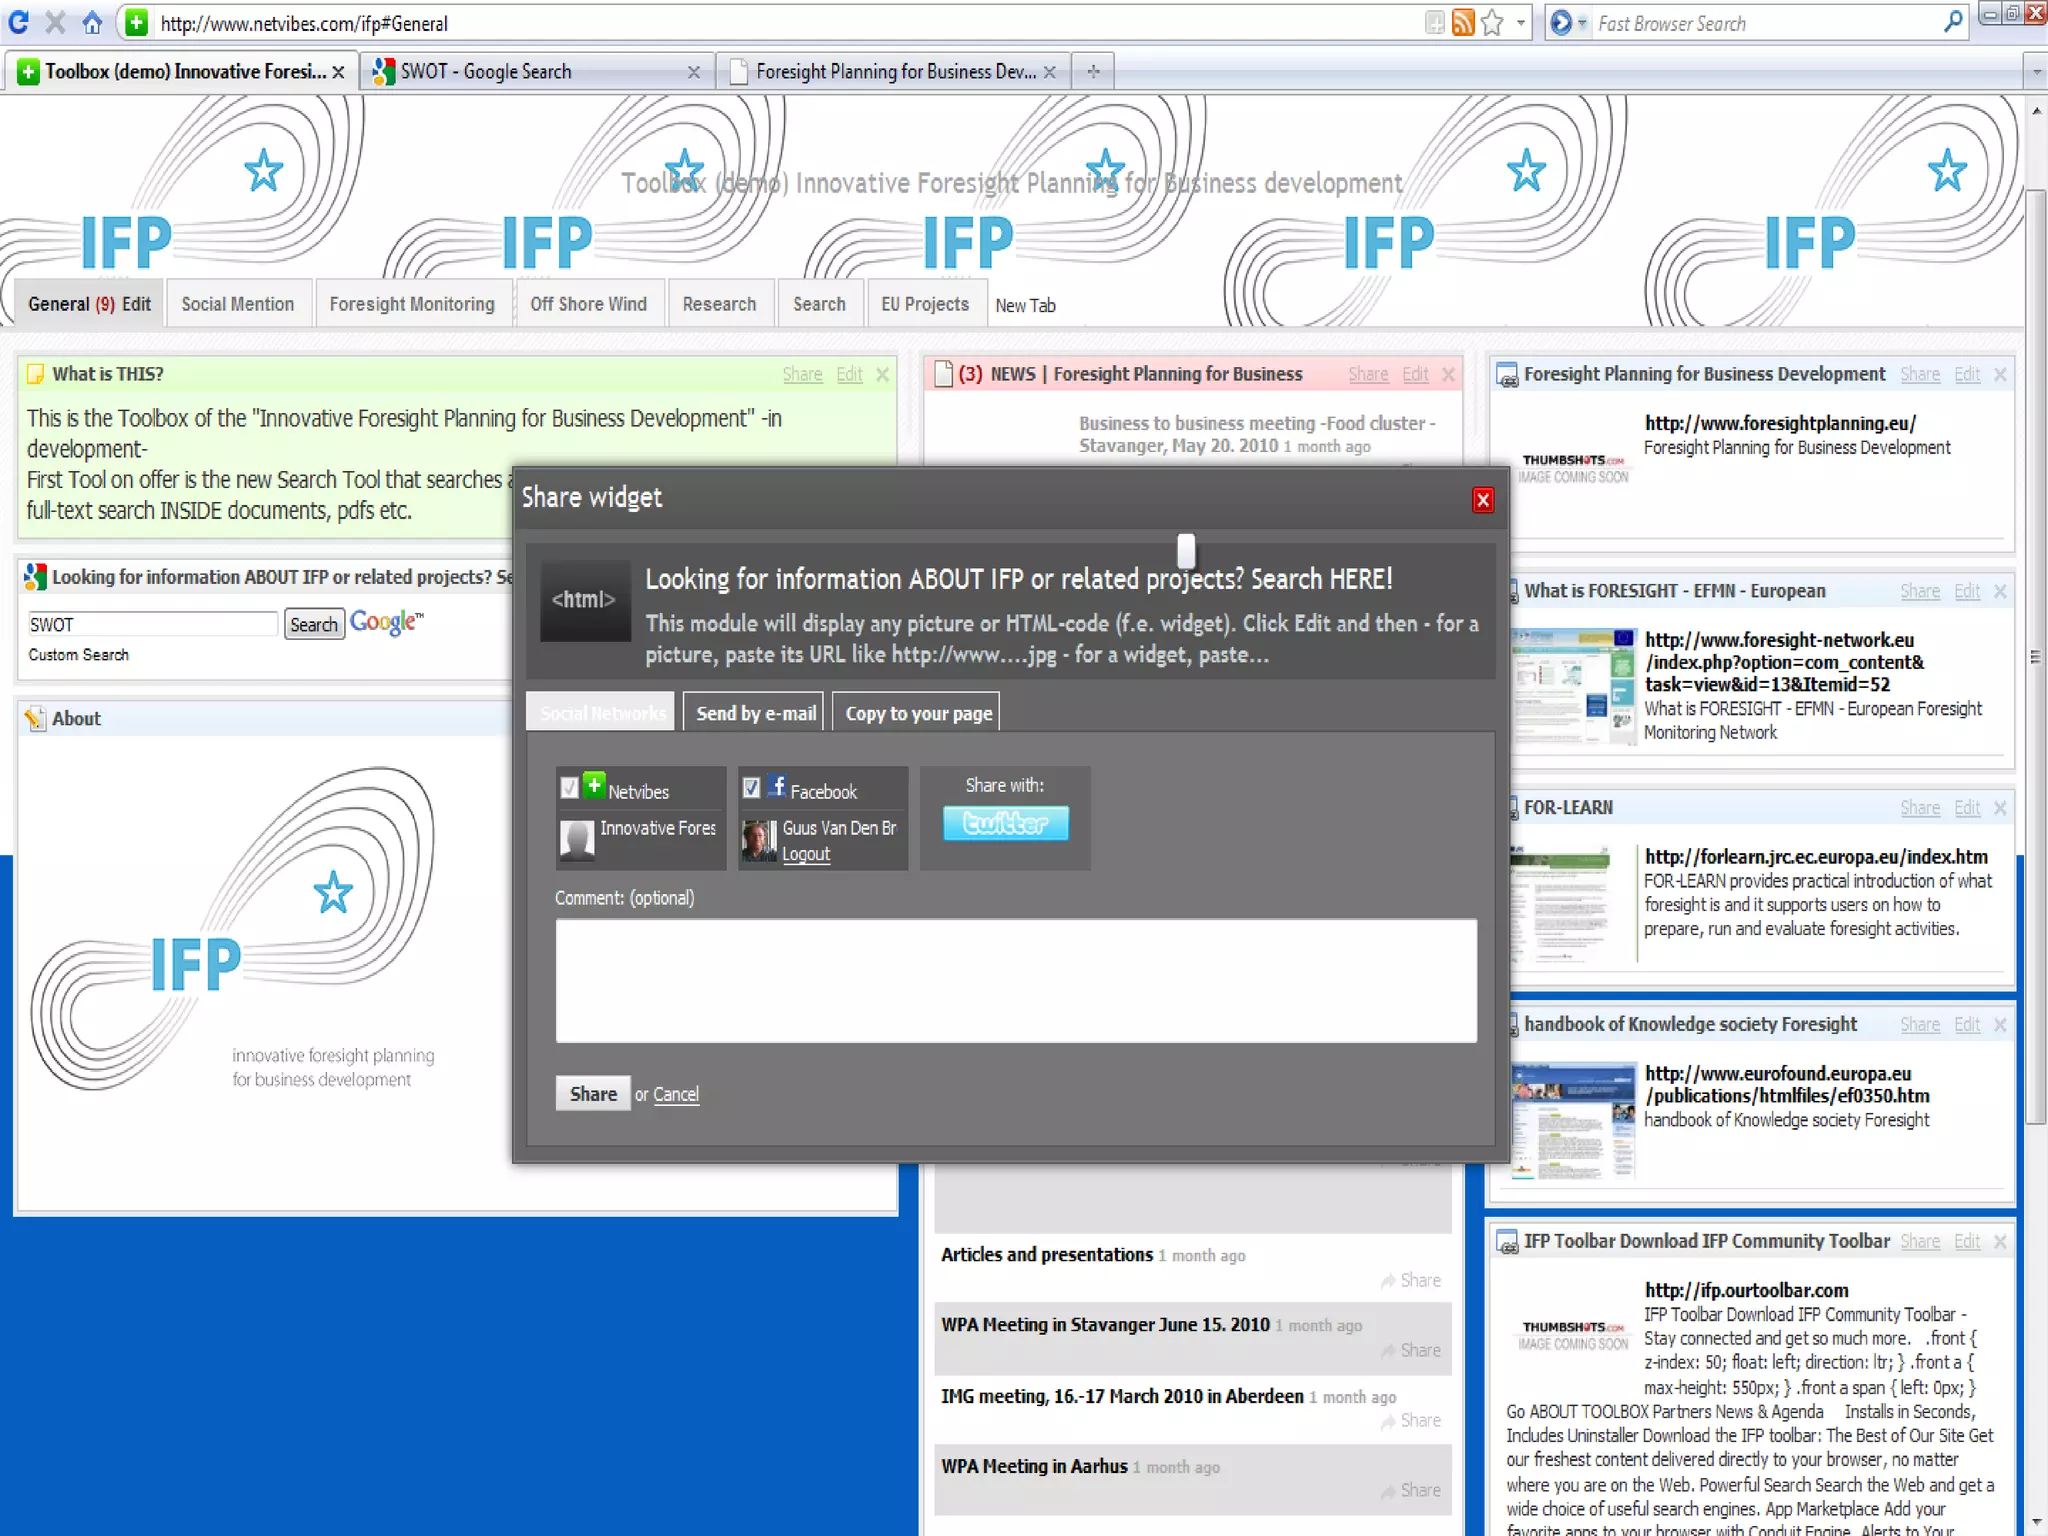Switch to the Send by e-mail tab

click(x=755, y=713)
